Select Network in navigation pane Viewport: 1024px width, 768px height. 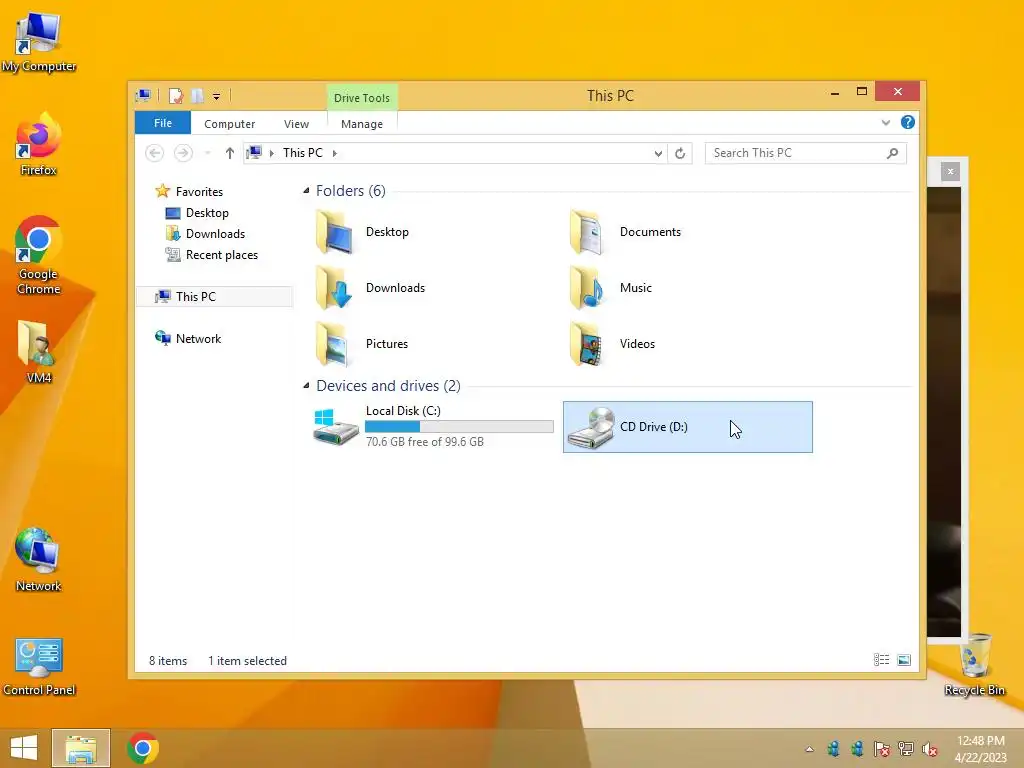[x=198, y=338]
